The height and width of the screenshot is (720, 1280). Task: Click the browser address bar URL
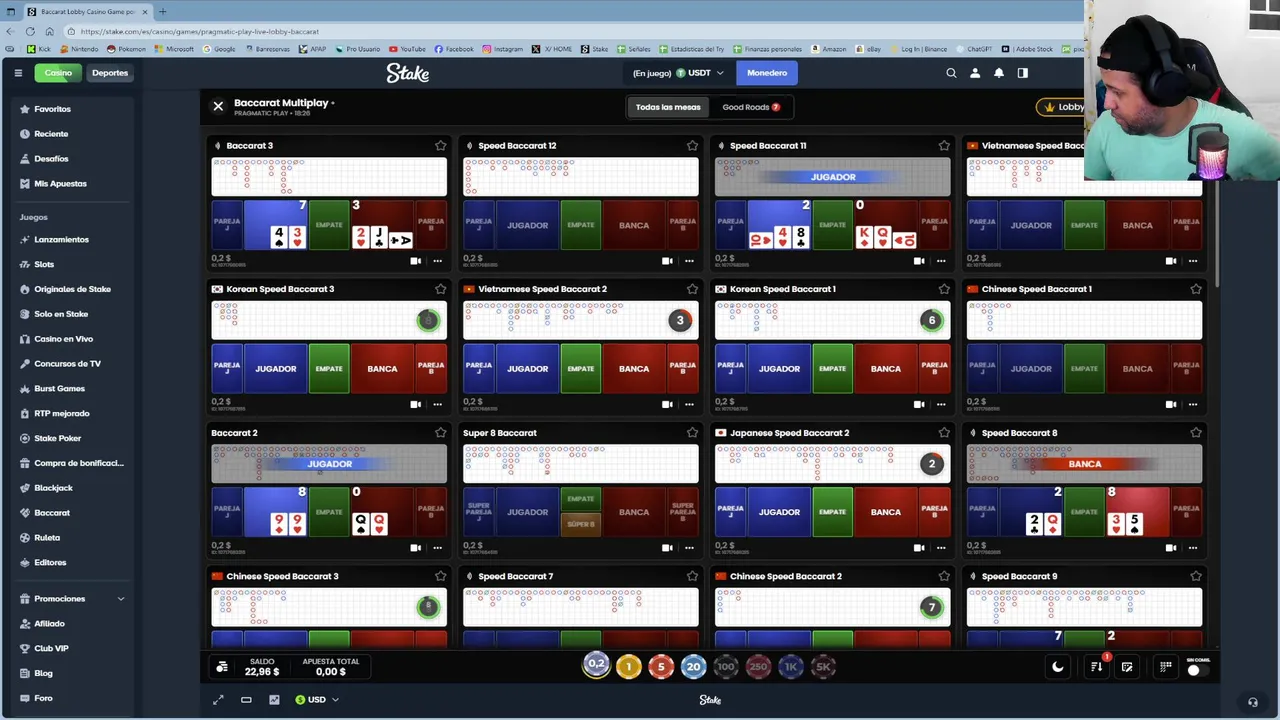pyautogui.click(x=200, y=31)
